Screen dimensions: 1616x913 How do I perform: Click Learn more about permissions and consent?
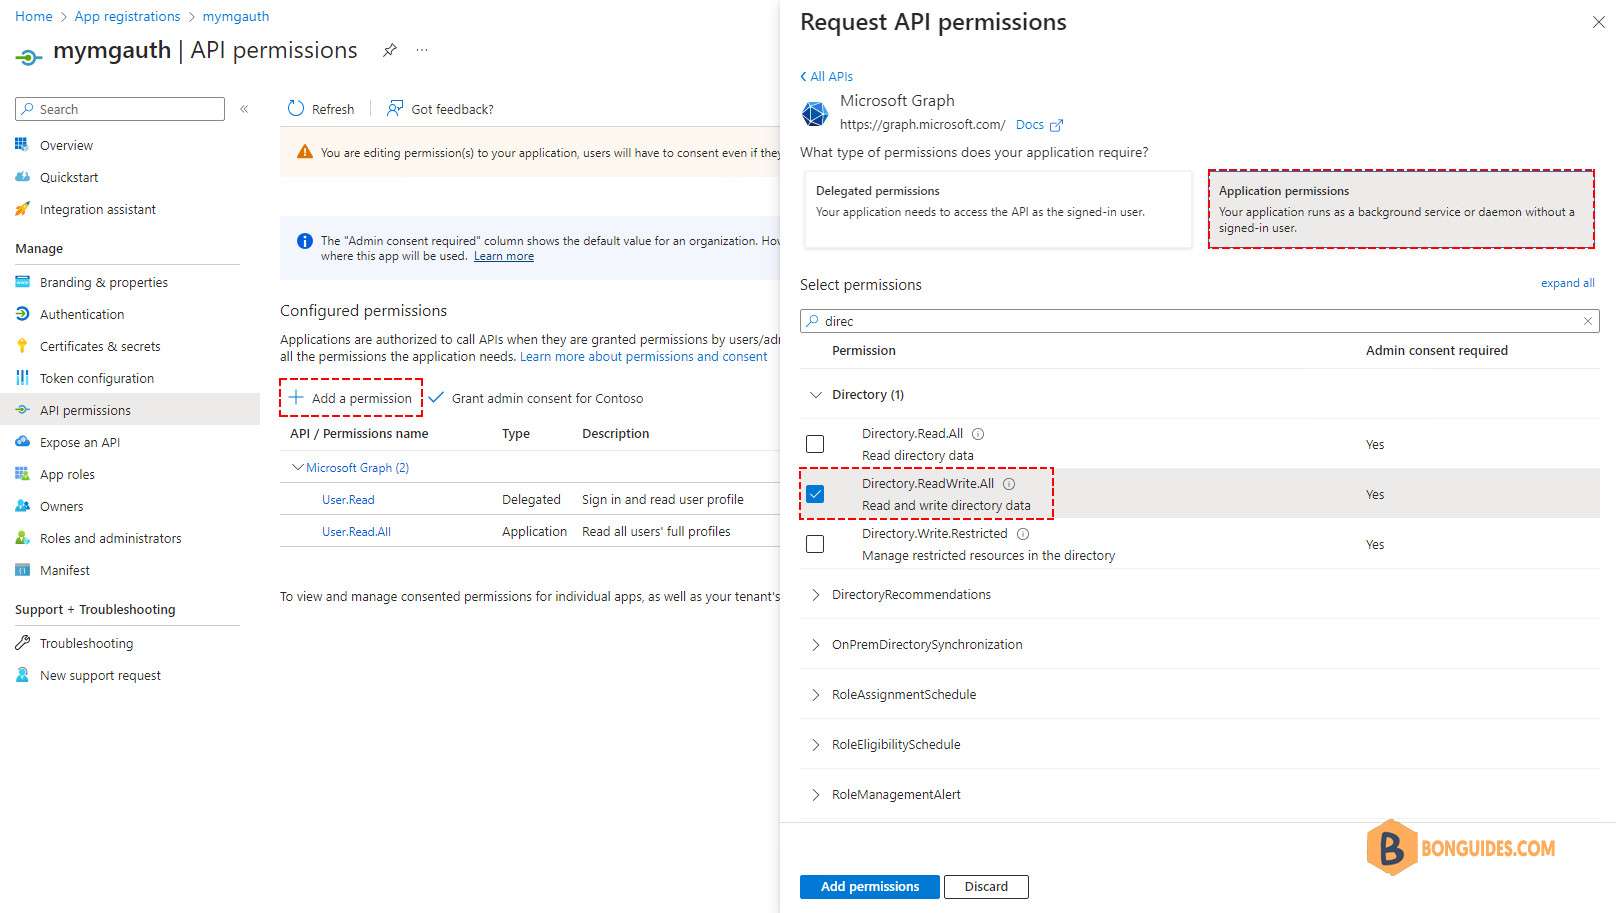[644, 357]
